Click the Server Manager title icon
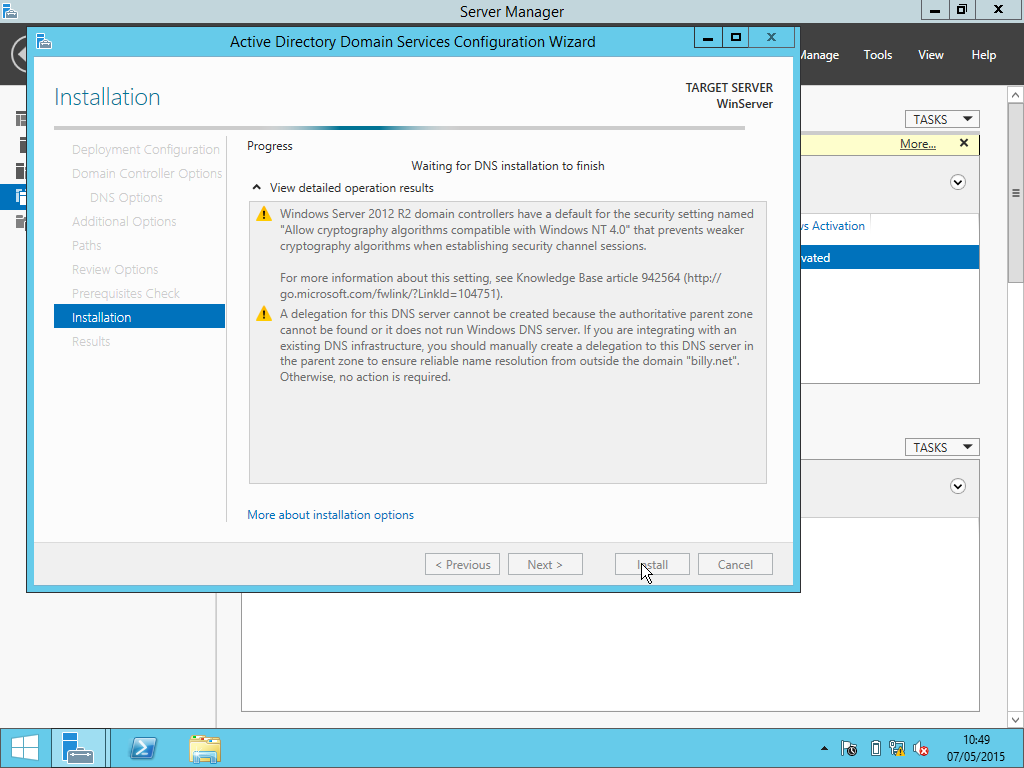 click(9, 10)
